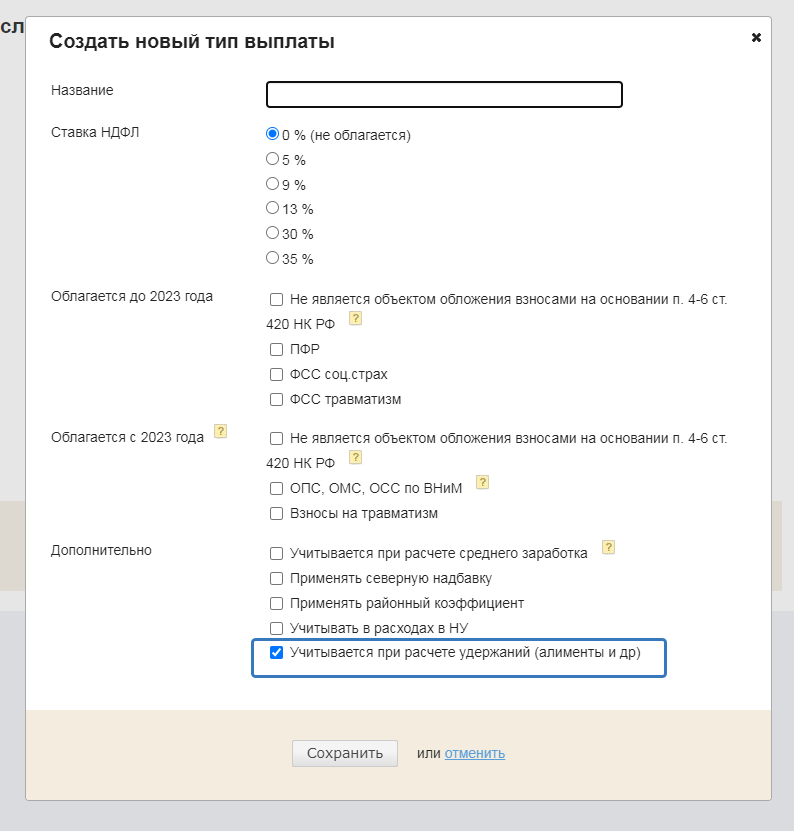Open help icon beside "Облагается с 2023 года" label

coord(221,432)
